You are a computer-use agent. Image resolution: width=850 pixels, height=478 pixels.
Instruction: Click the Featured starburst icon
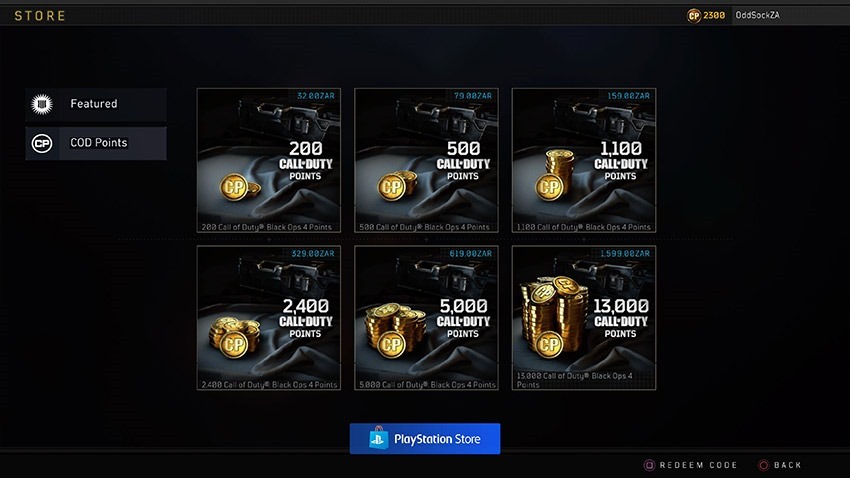tap(42, 104)
